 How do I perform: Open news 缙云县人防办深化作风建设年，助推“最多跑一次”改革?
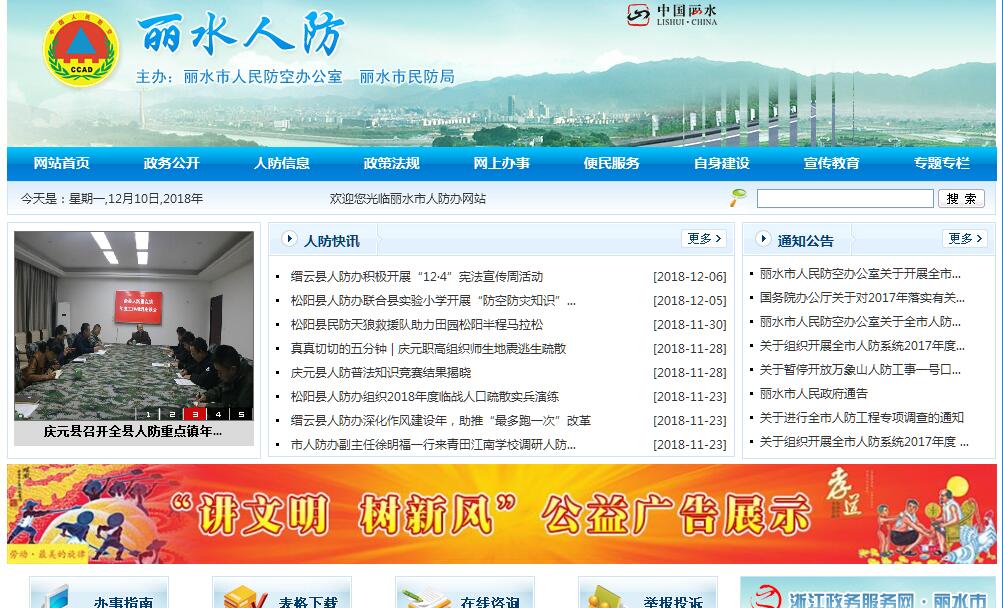pyautogui.click(x=441, y=420)
